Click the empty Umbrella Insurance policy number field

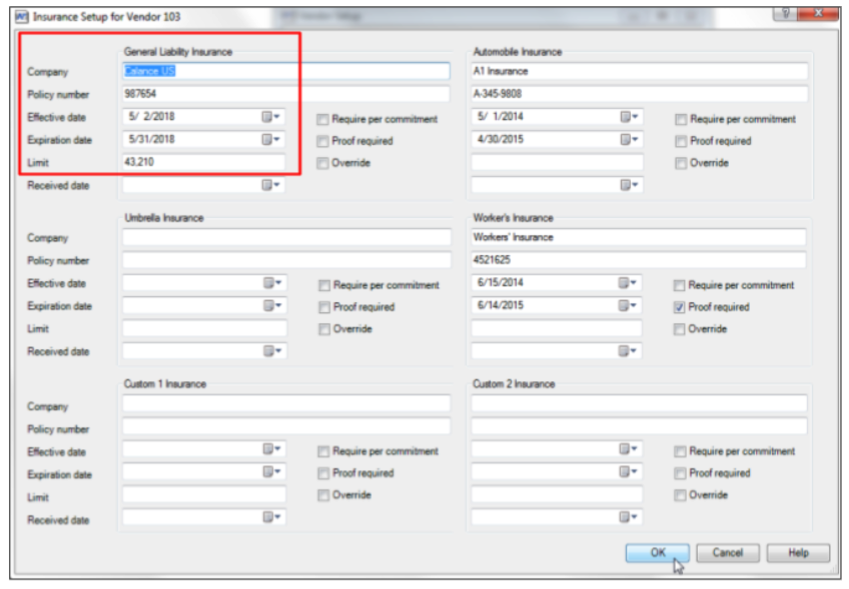pyautogui.click(x=287, y=262)
